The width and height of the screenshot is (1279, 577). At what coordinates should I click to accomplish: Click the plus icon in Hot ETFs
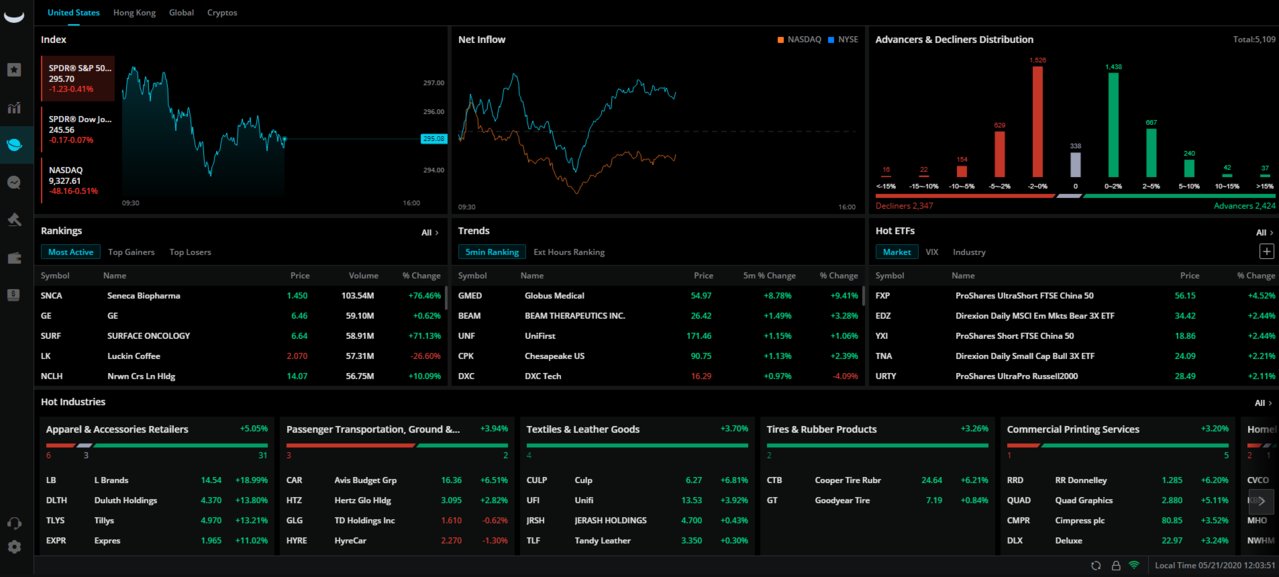[1266, 252]
